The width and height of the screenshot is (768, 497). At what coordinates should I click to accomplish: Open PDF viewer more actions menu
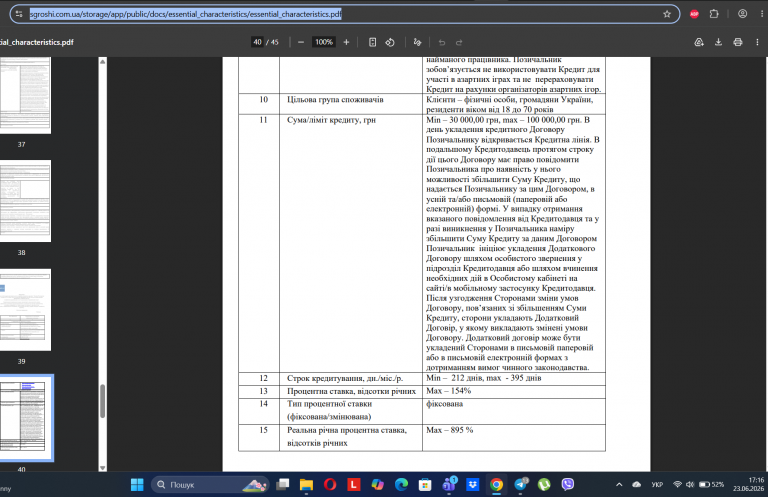[757, 42]
